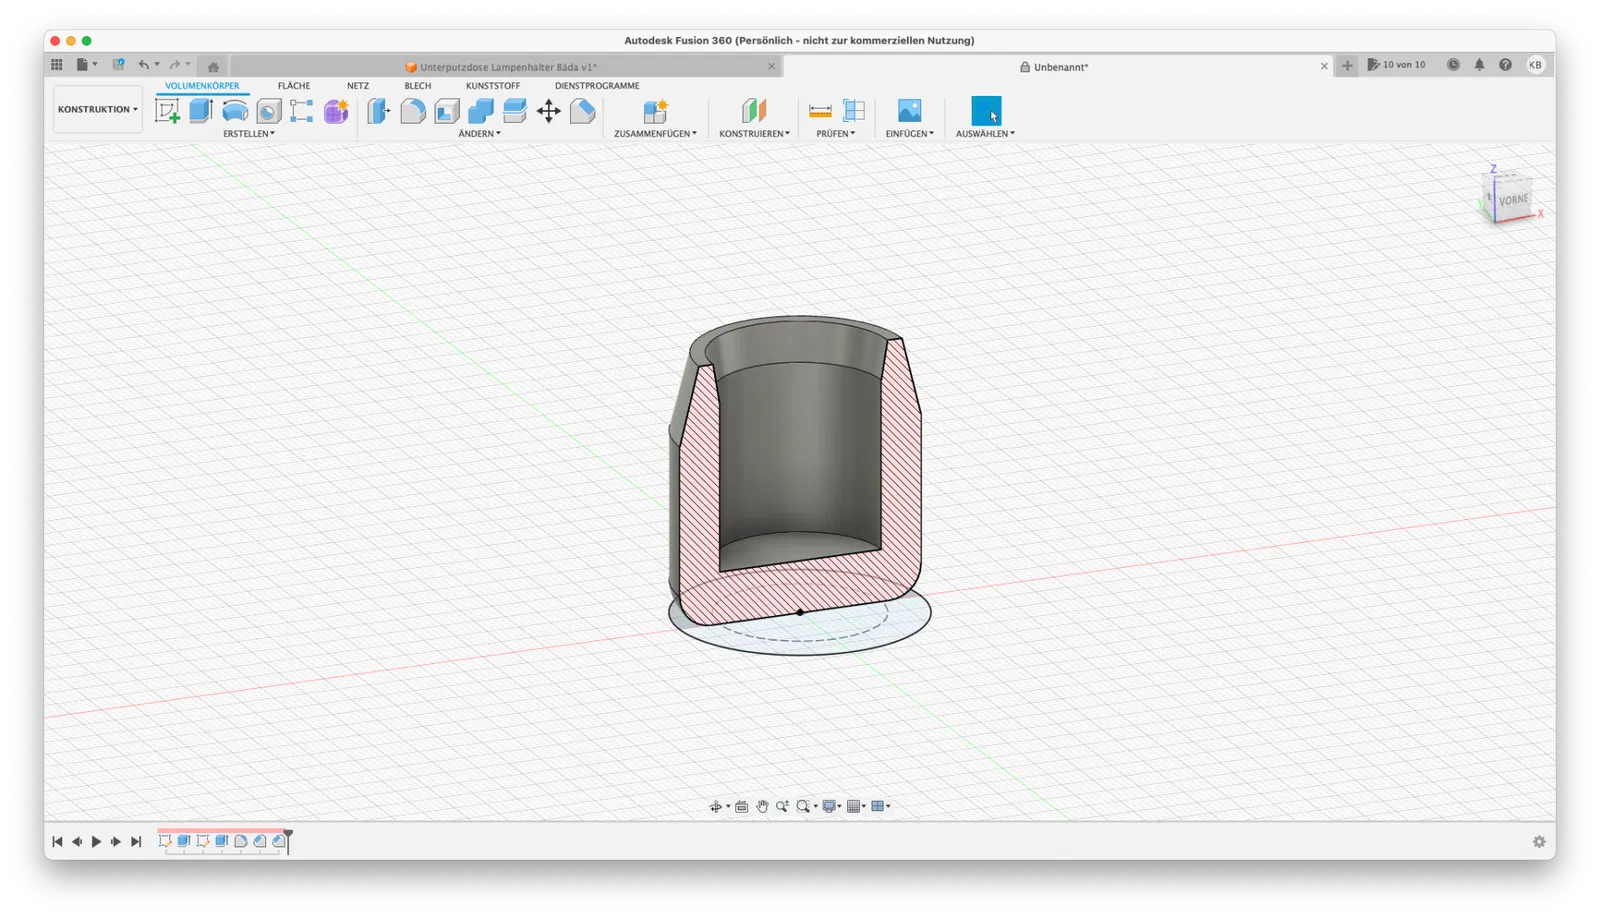Expand the ÄNDERN dropdown menu
The height and width of the screenshot is (918, 1600).
[x=479, y=133]
